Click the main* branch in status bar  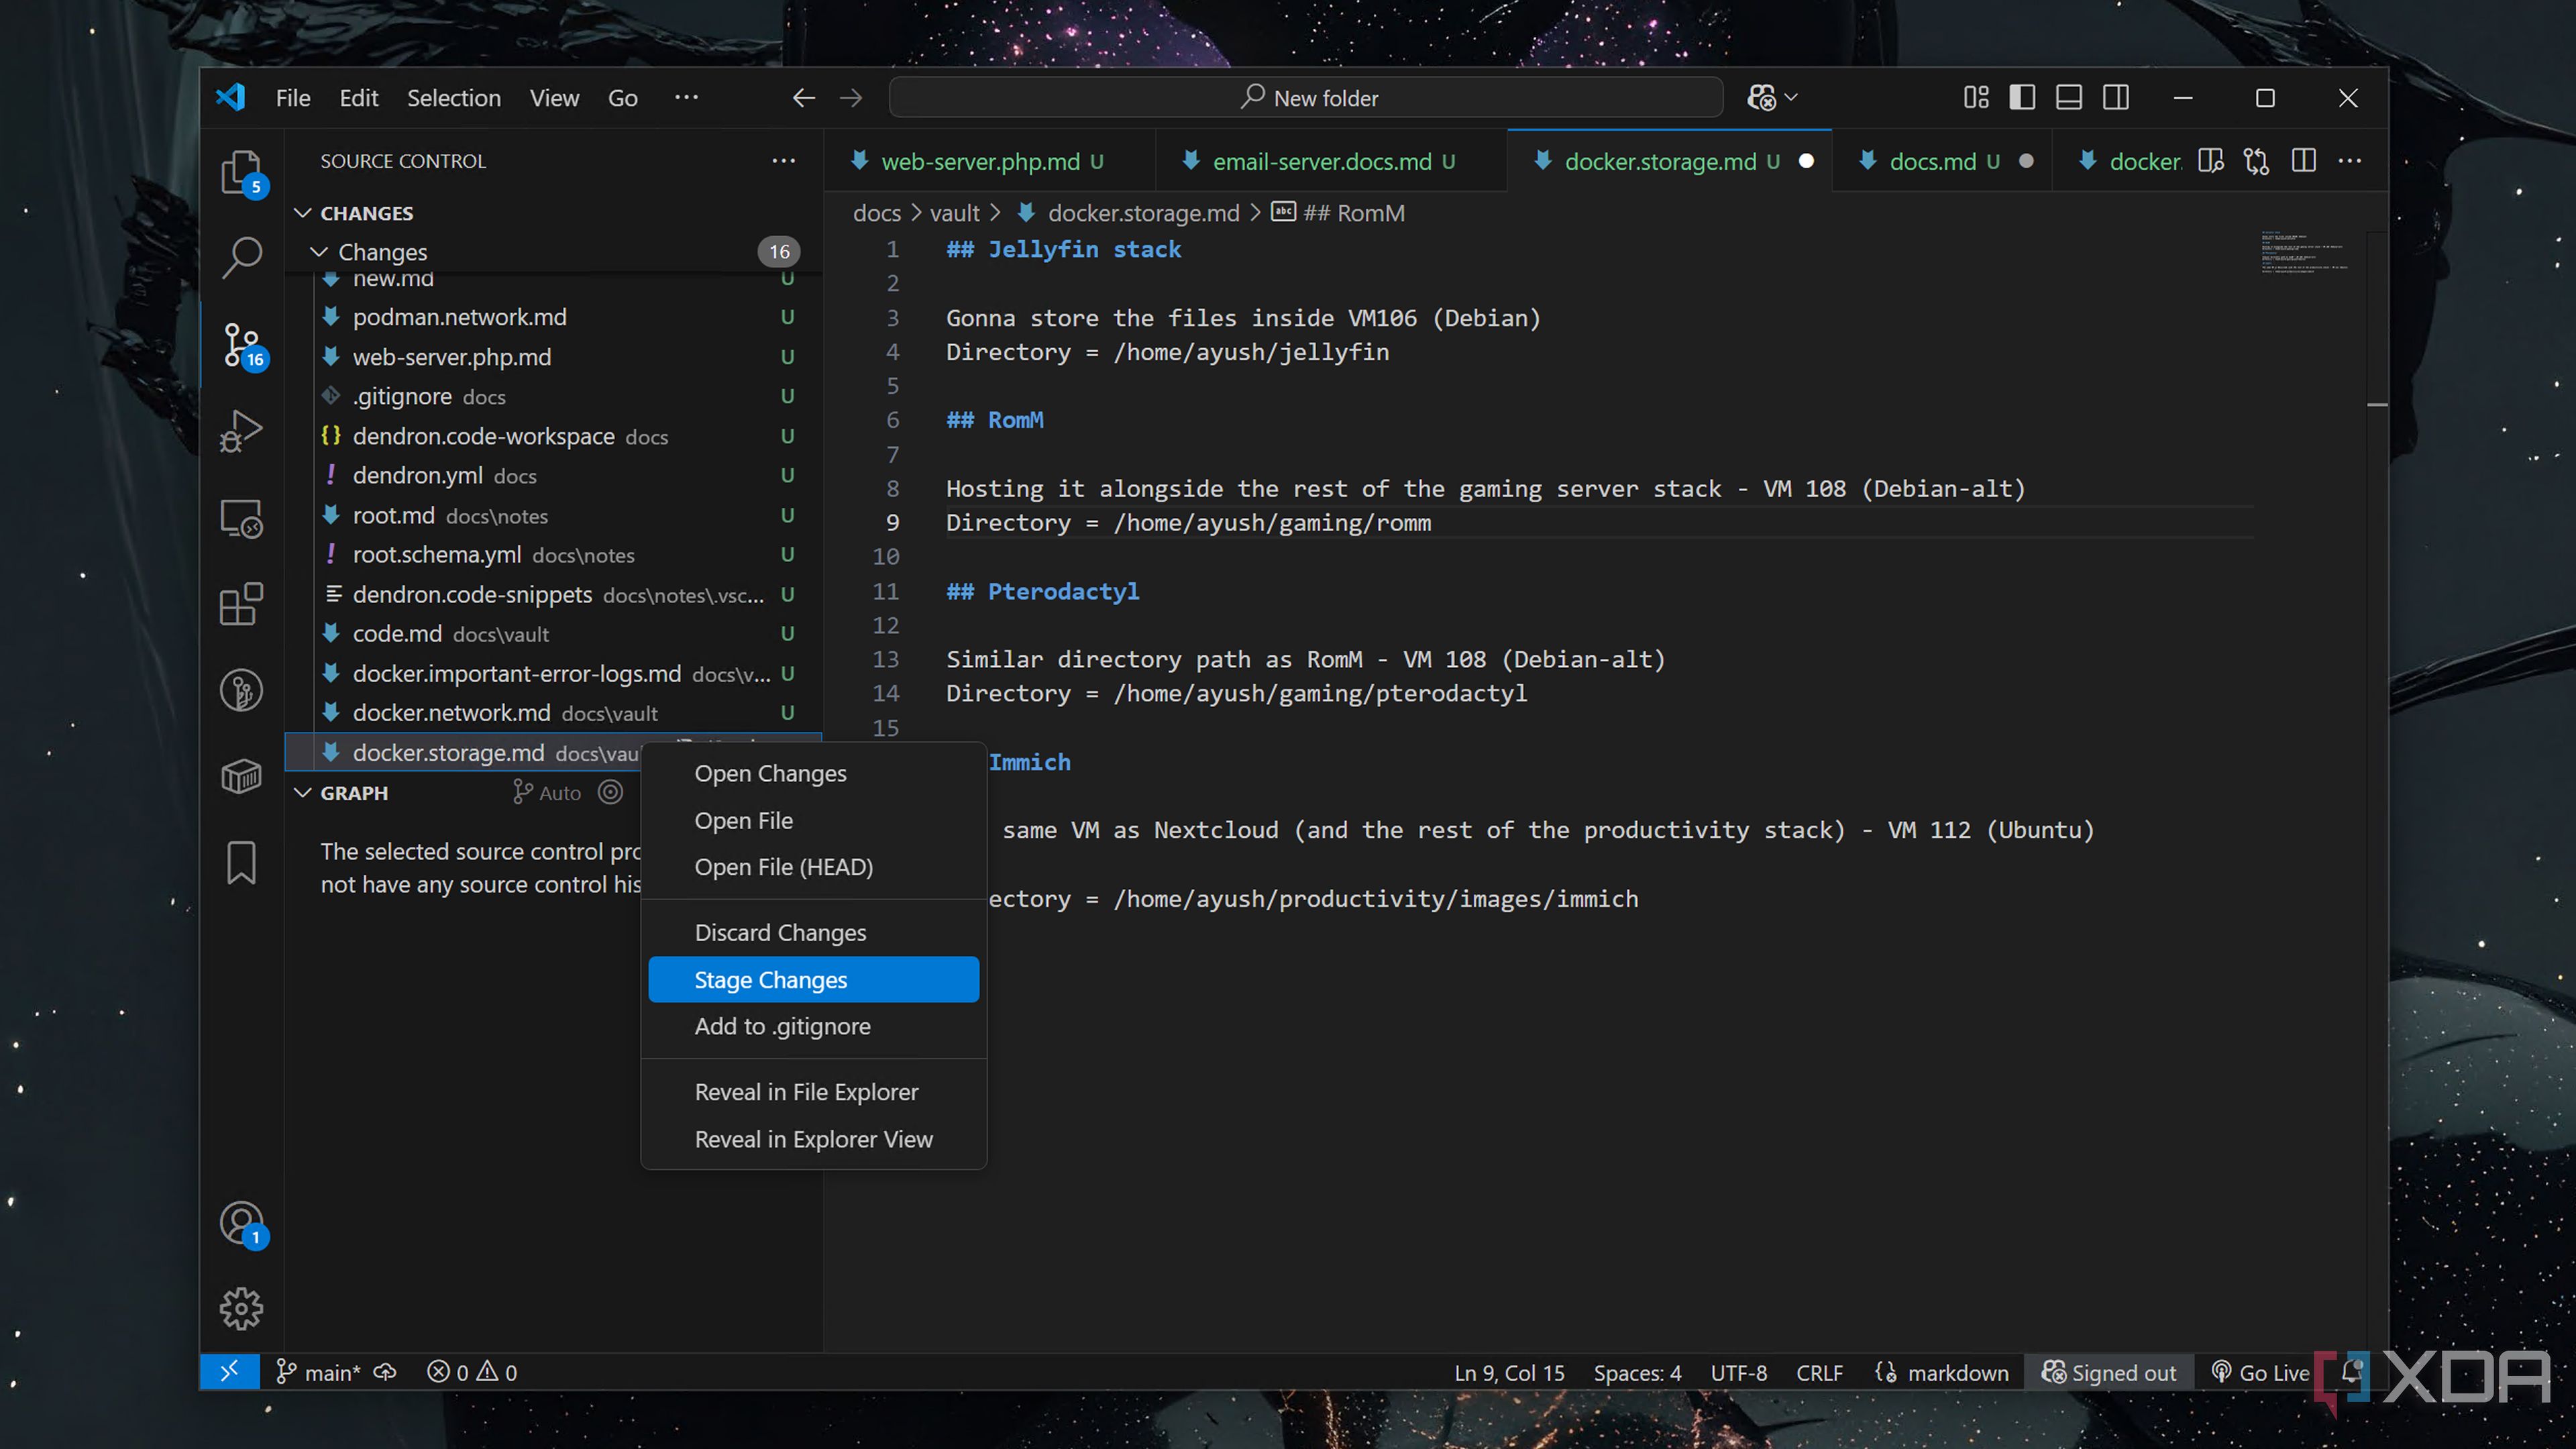pyautogui.click(x=318, y=1372)
